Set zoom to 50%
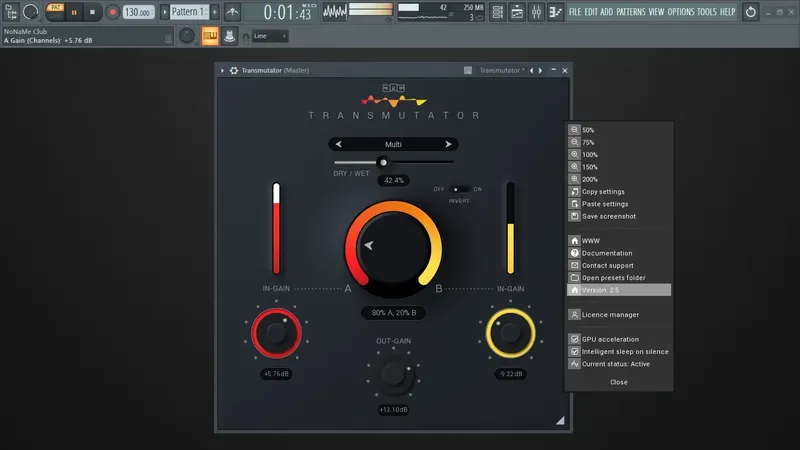This screenshot has height=450, width=800. coord(619,130)
